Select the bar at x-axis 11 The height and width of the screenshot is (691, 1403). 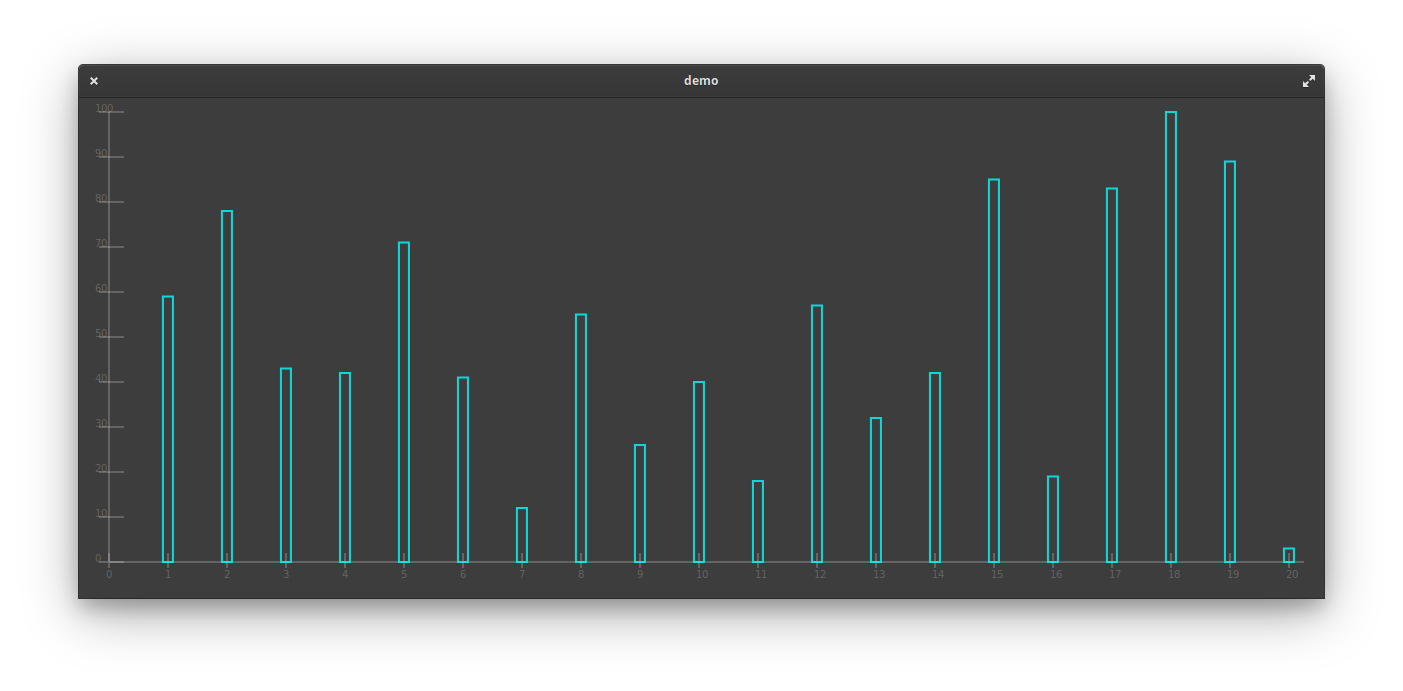tap(758, 521)
